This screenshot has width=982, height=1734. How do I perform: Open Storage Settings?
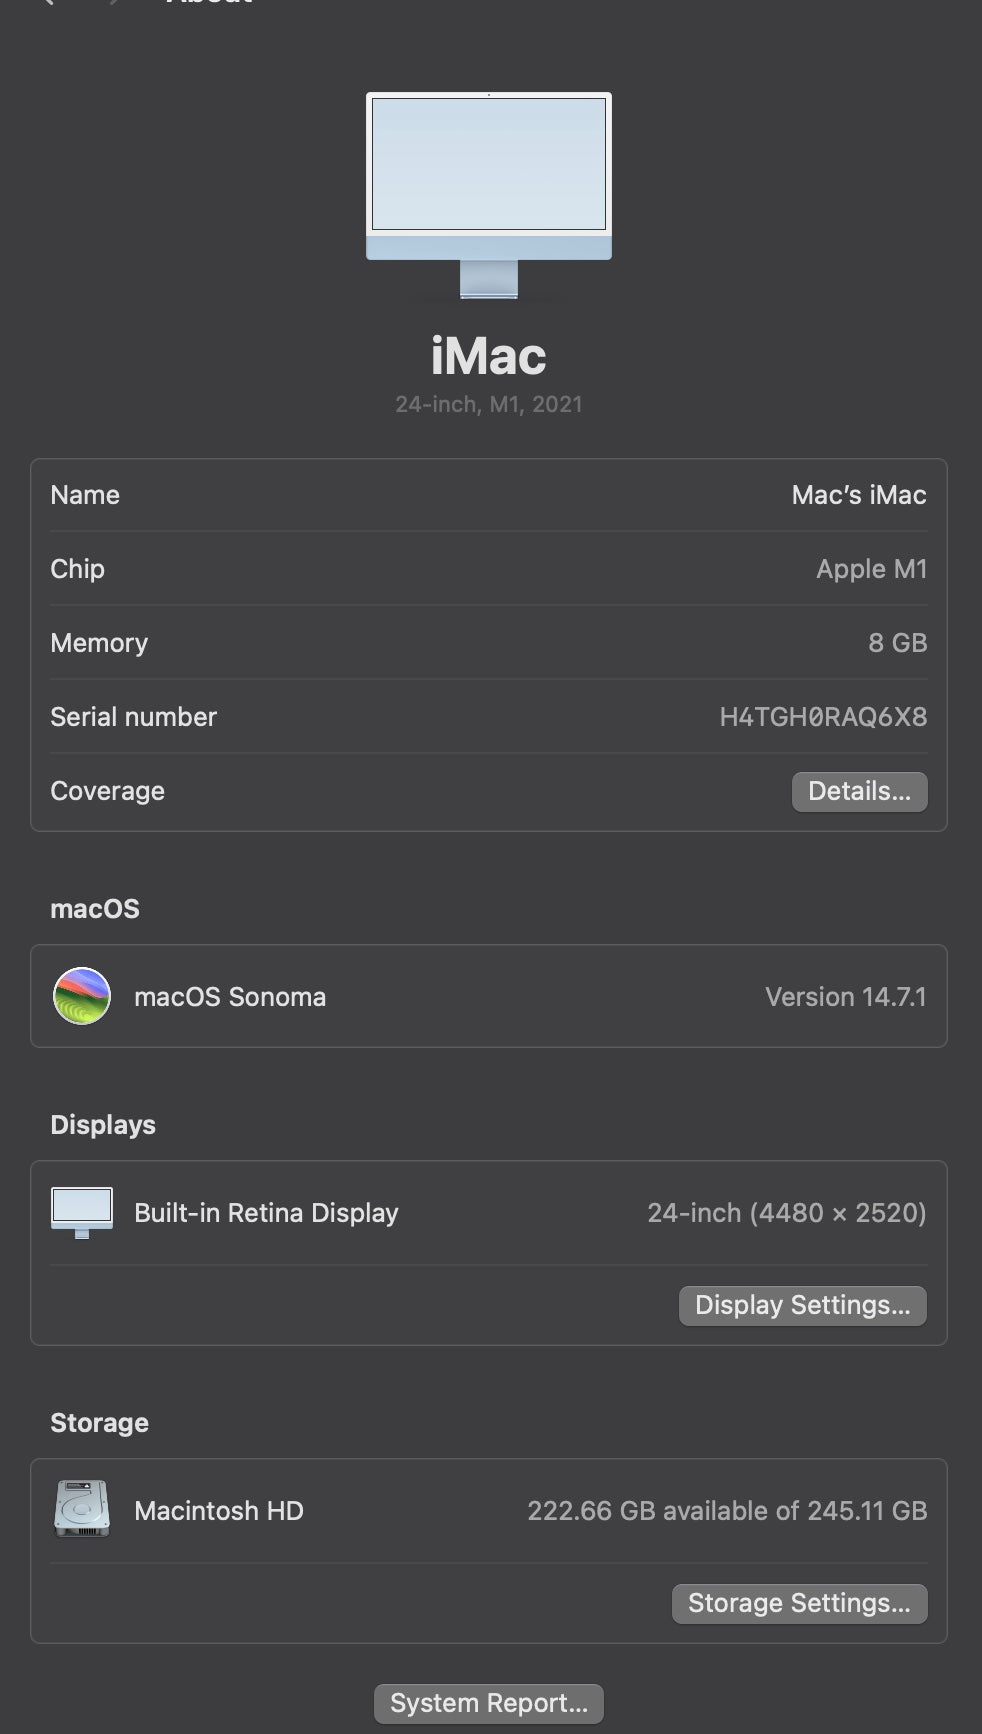[799, 1603]
